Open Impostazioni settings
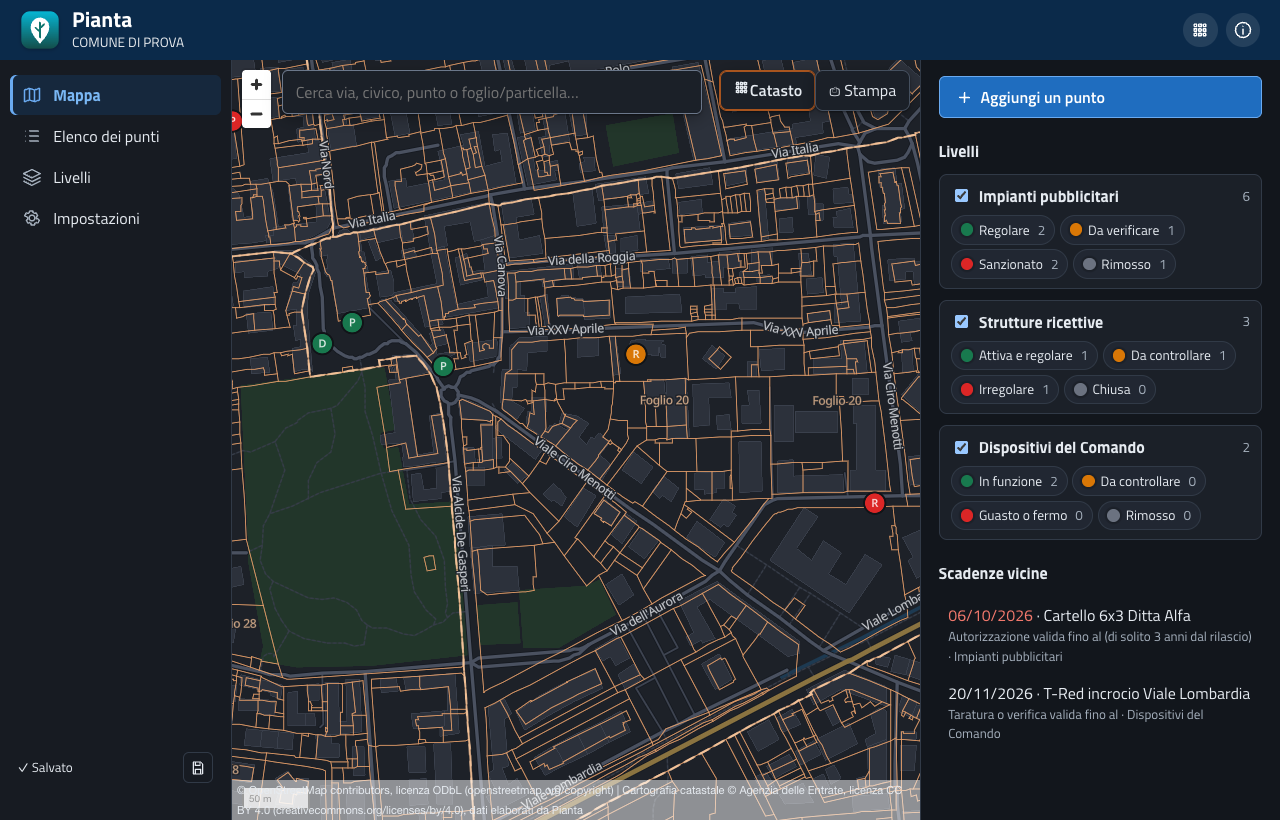The height and width of the screenshot is (820, 1280). point(116,218)
